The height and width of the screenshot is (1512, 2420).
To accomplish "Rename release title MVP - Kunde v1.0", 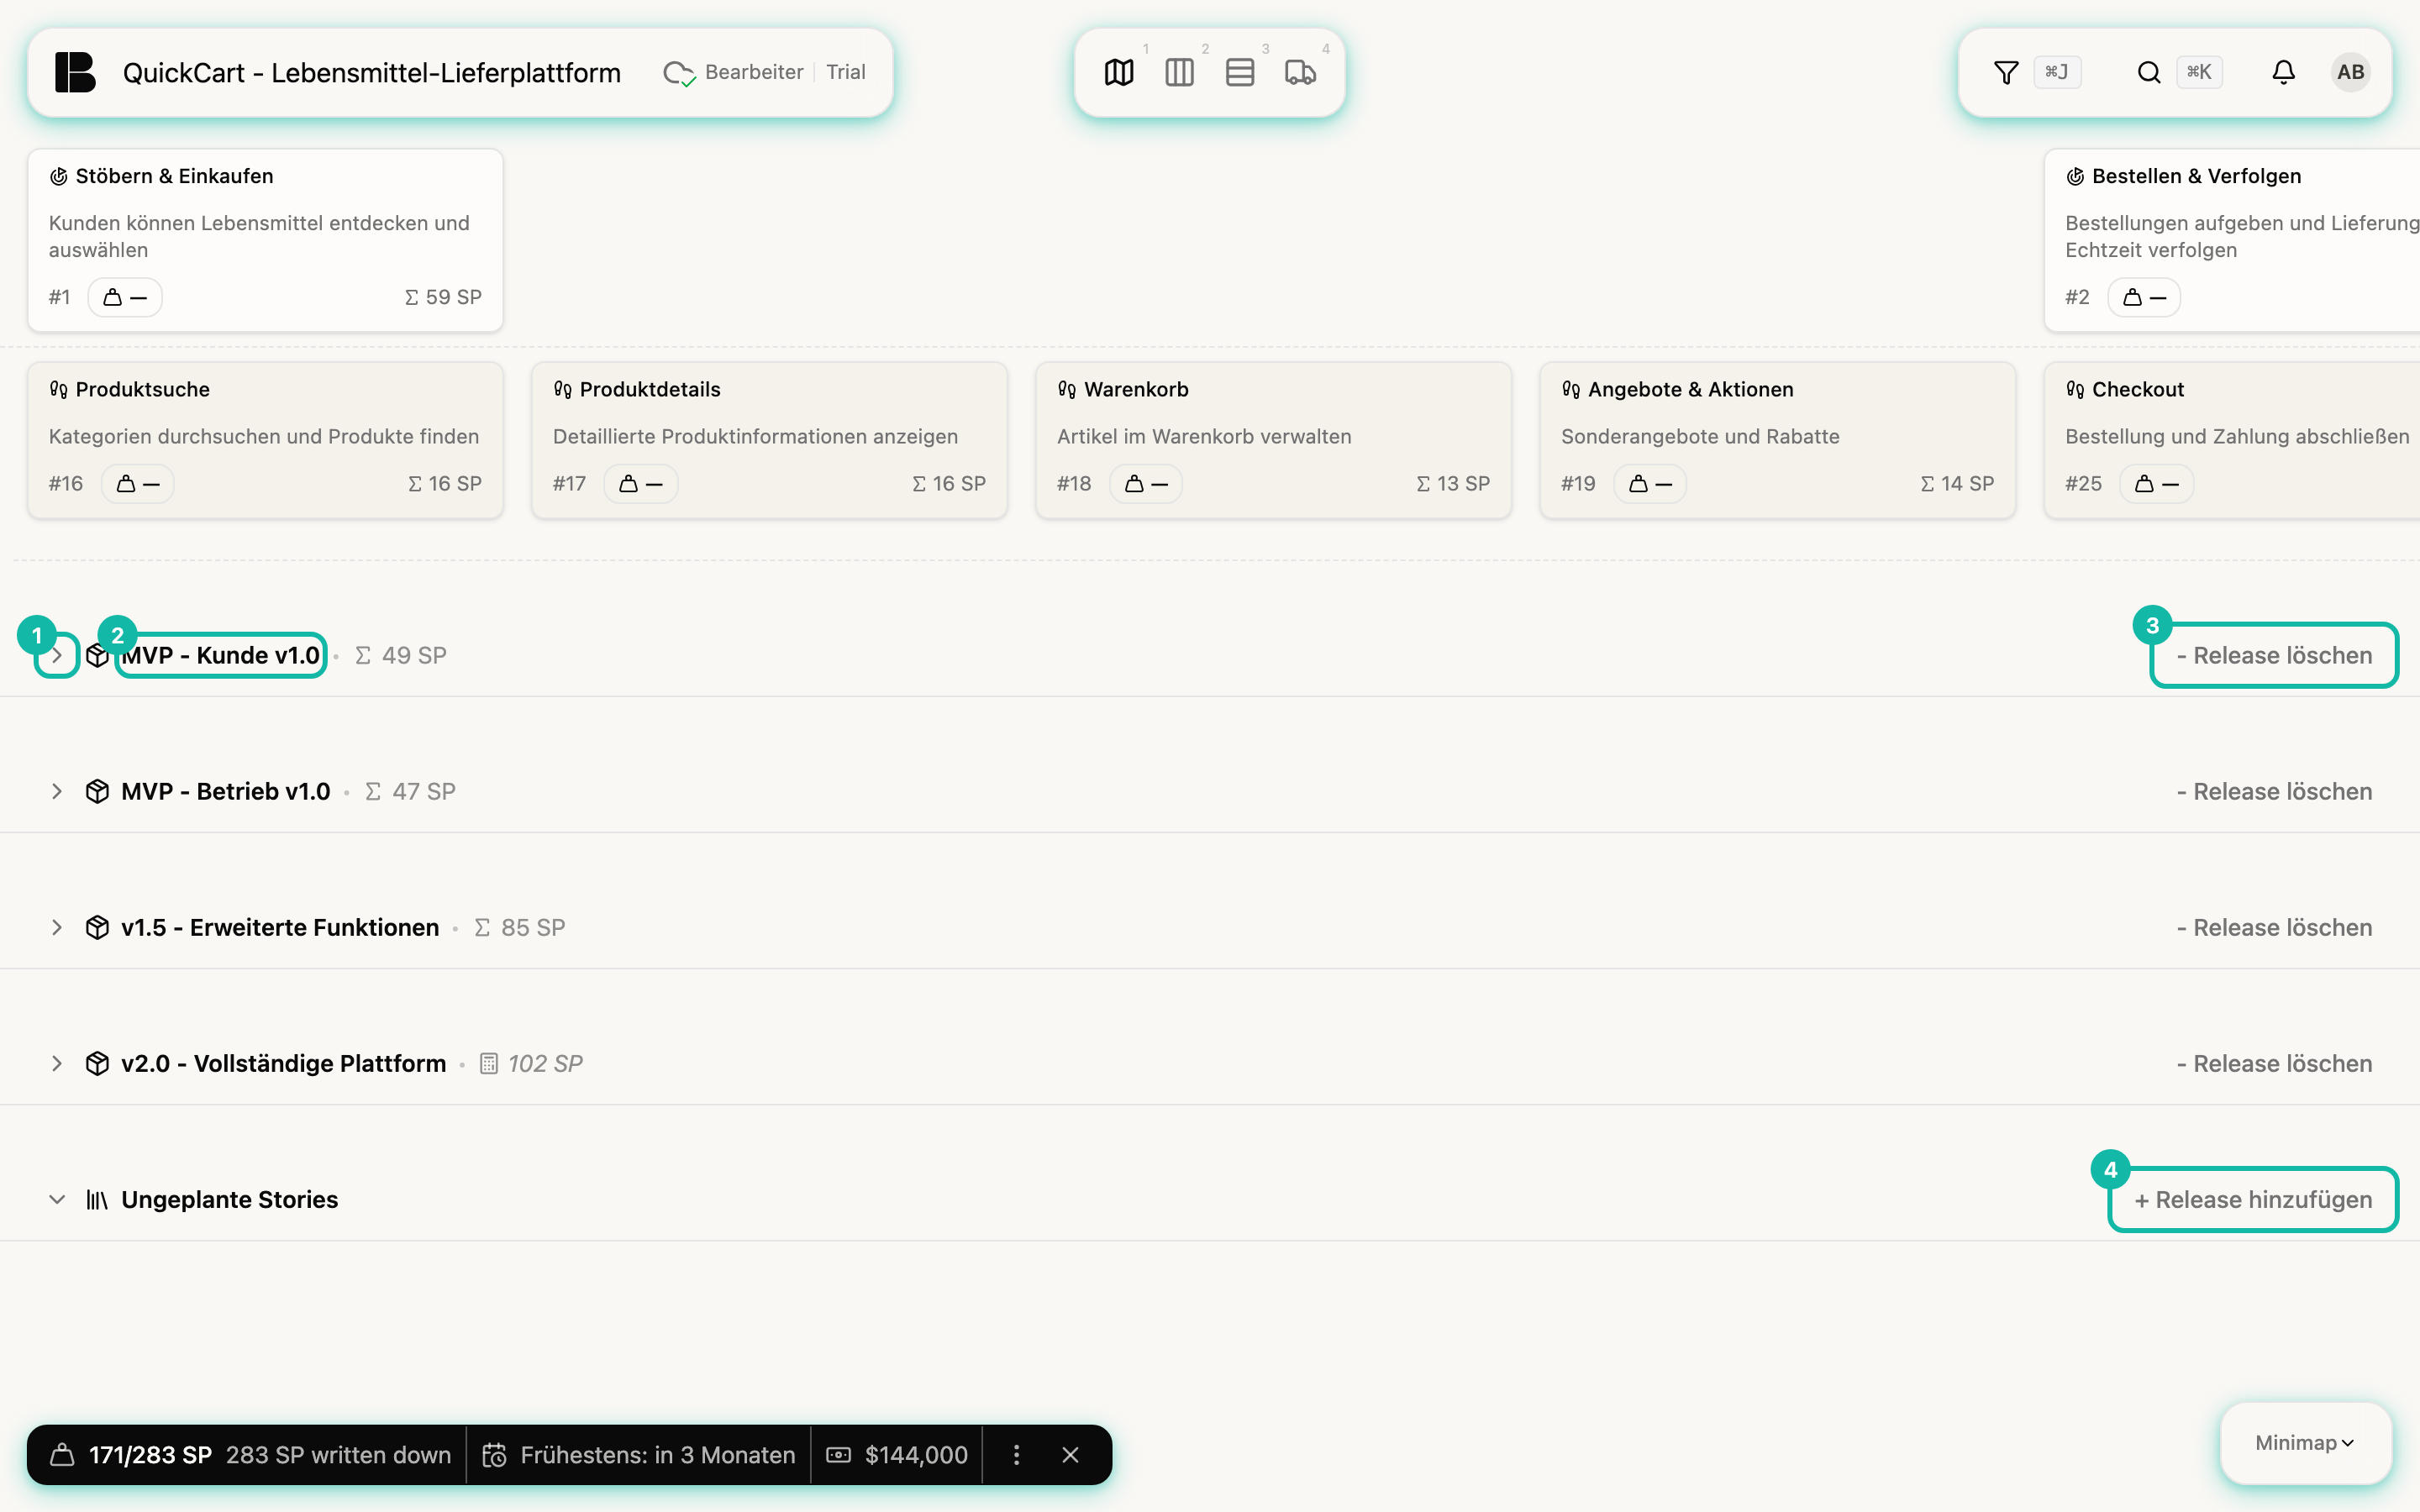I will pyautogui.click(x=221, y=655).
